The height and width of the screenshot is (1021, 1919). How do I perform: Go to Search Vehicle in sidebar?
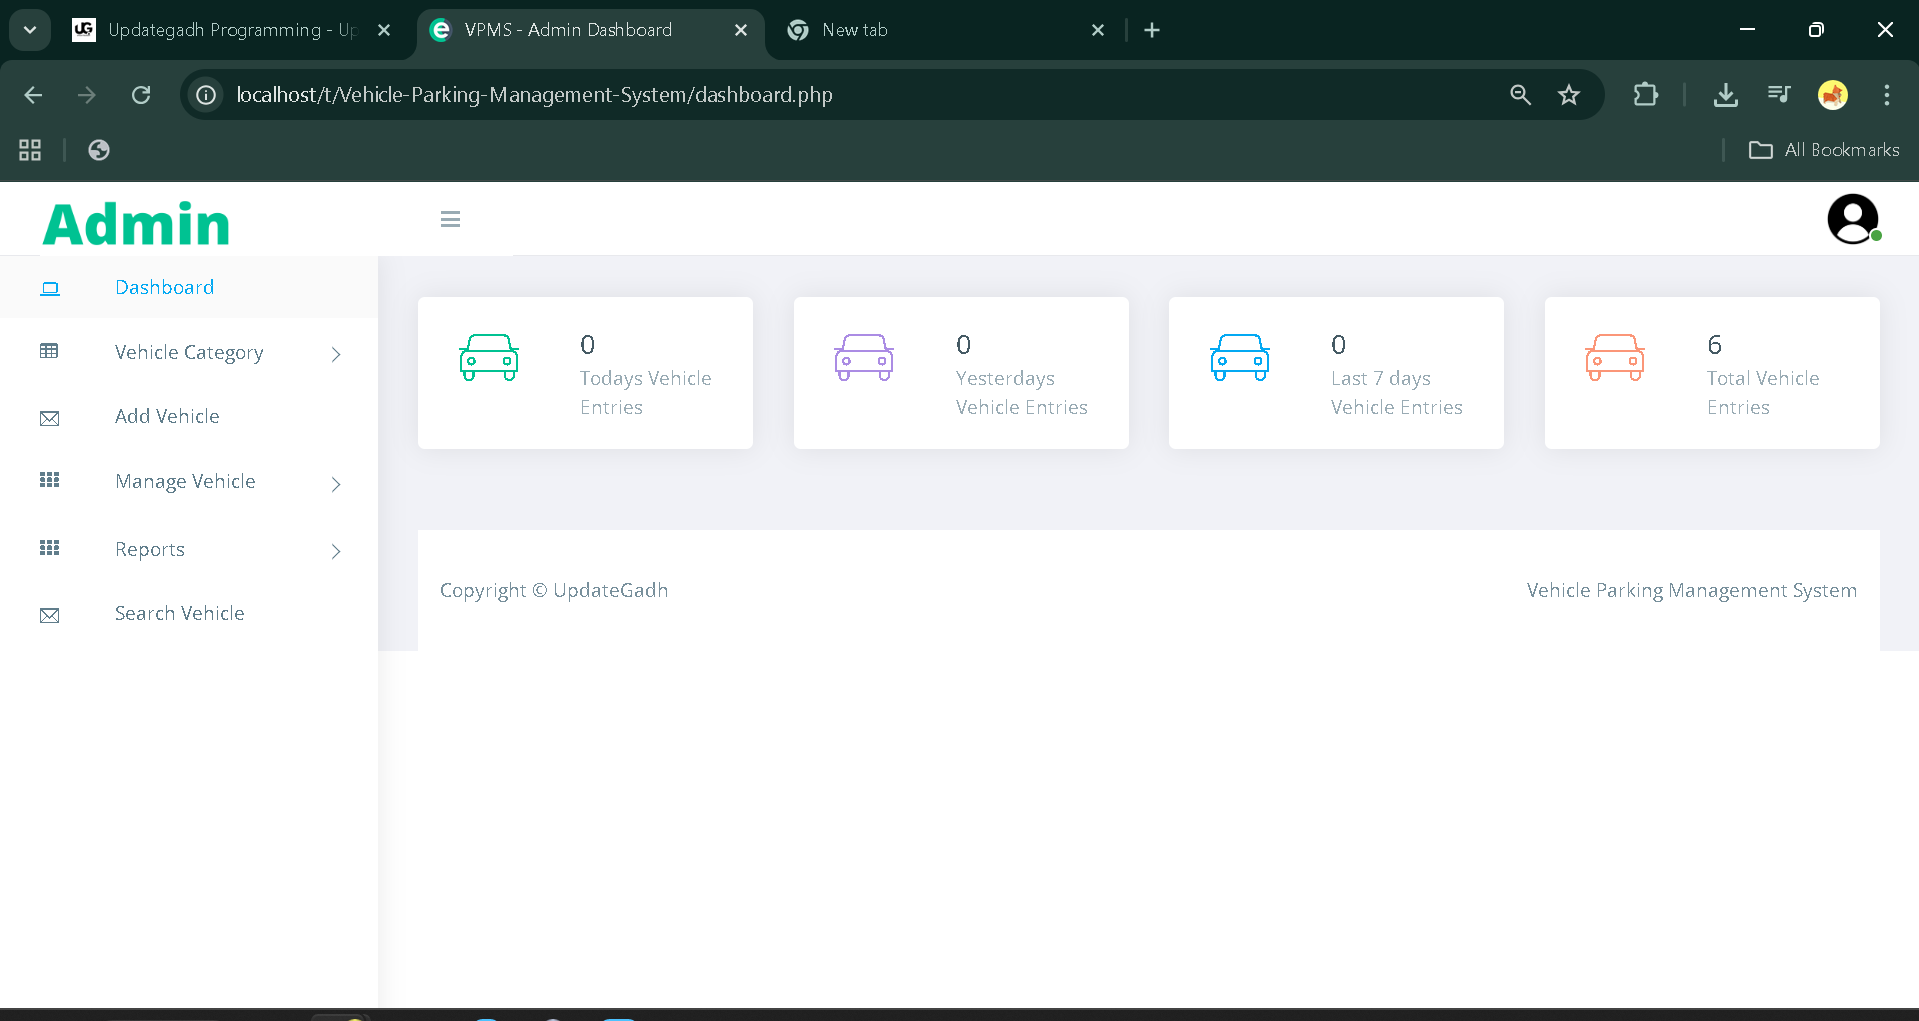[x=179, y=613]
